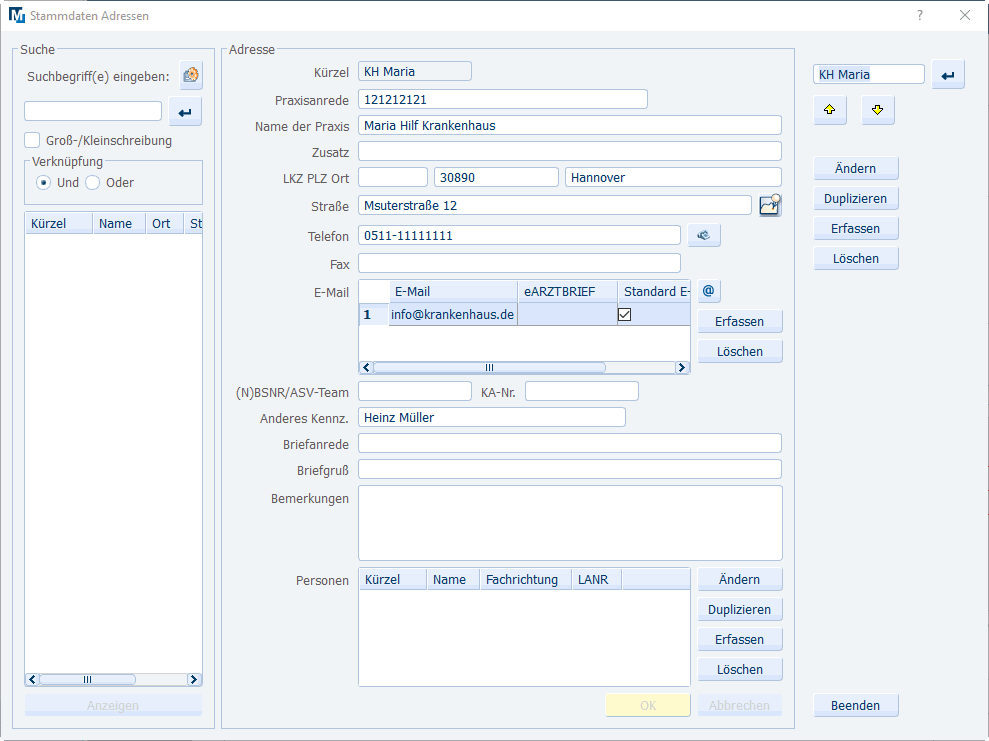Image resolution: width=989 pixels, height=741 pixels.
Task: Click the Beenden button
Action: coord(855,705)
